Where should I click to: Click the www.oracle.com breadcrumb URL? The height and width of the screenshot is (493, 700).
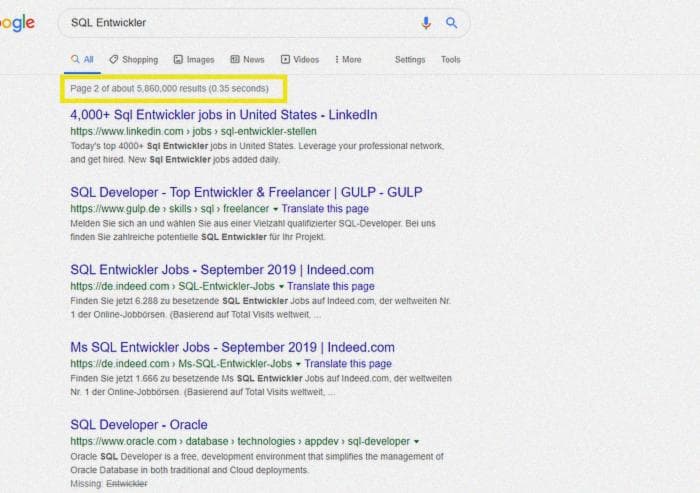coord(240,441)
